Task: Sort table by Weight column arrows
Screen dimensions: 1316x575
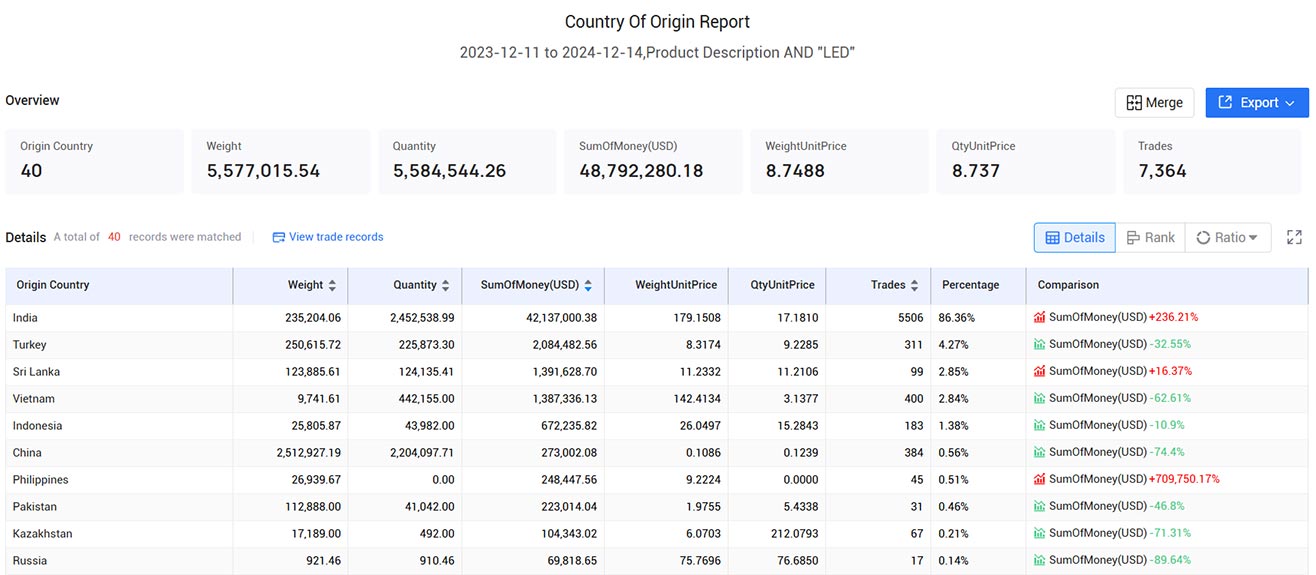Action: point(332,285)
